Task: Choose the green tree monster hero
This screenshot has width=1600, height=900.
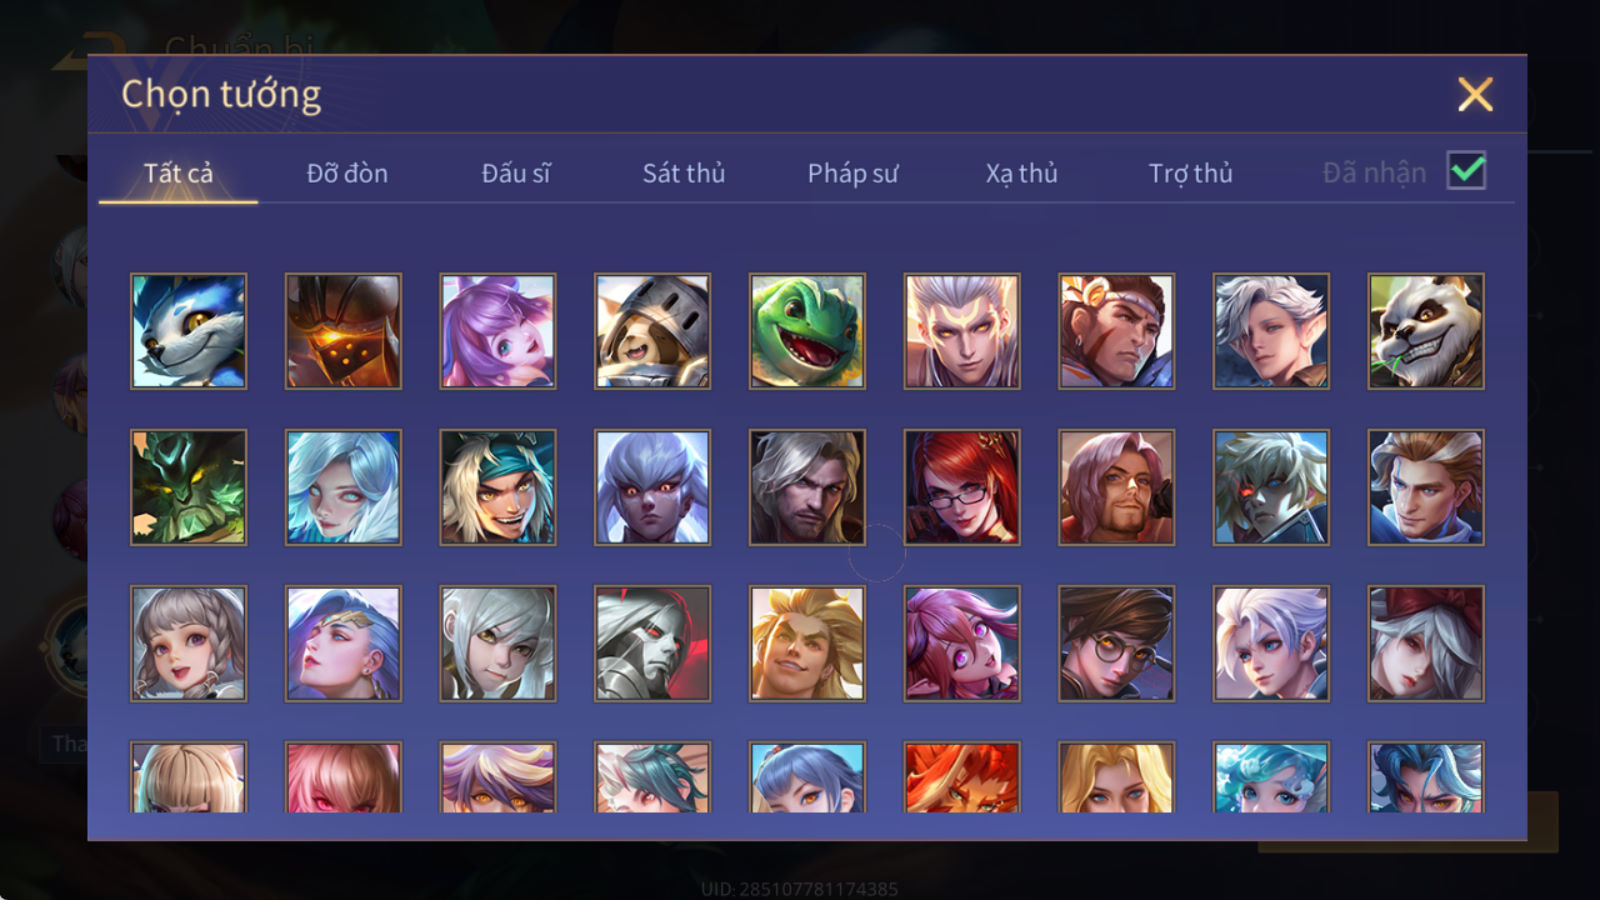Action: (x=188, y=487)
